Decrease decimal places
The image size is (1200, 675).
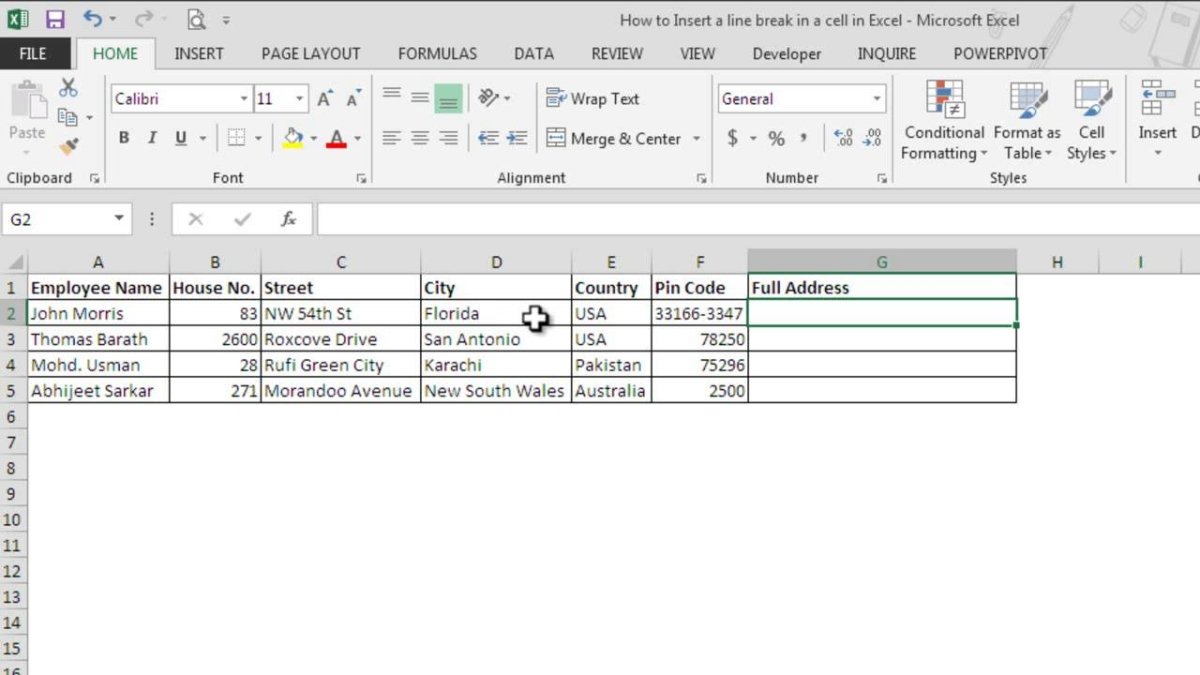pyautogui.click(x=872, y=138)
